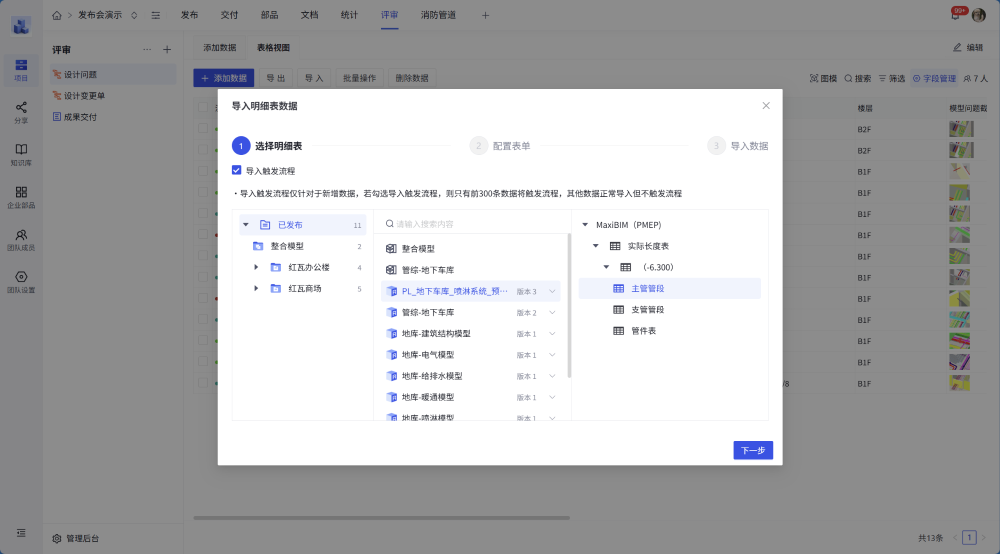The width and height of the screenshot is (1000, 554).
Task: Open version dropdown for PL_地下车库 model
Action: 552,292
